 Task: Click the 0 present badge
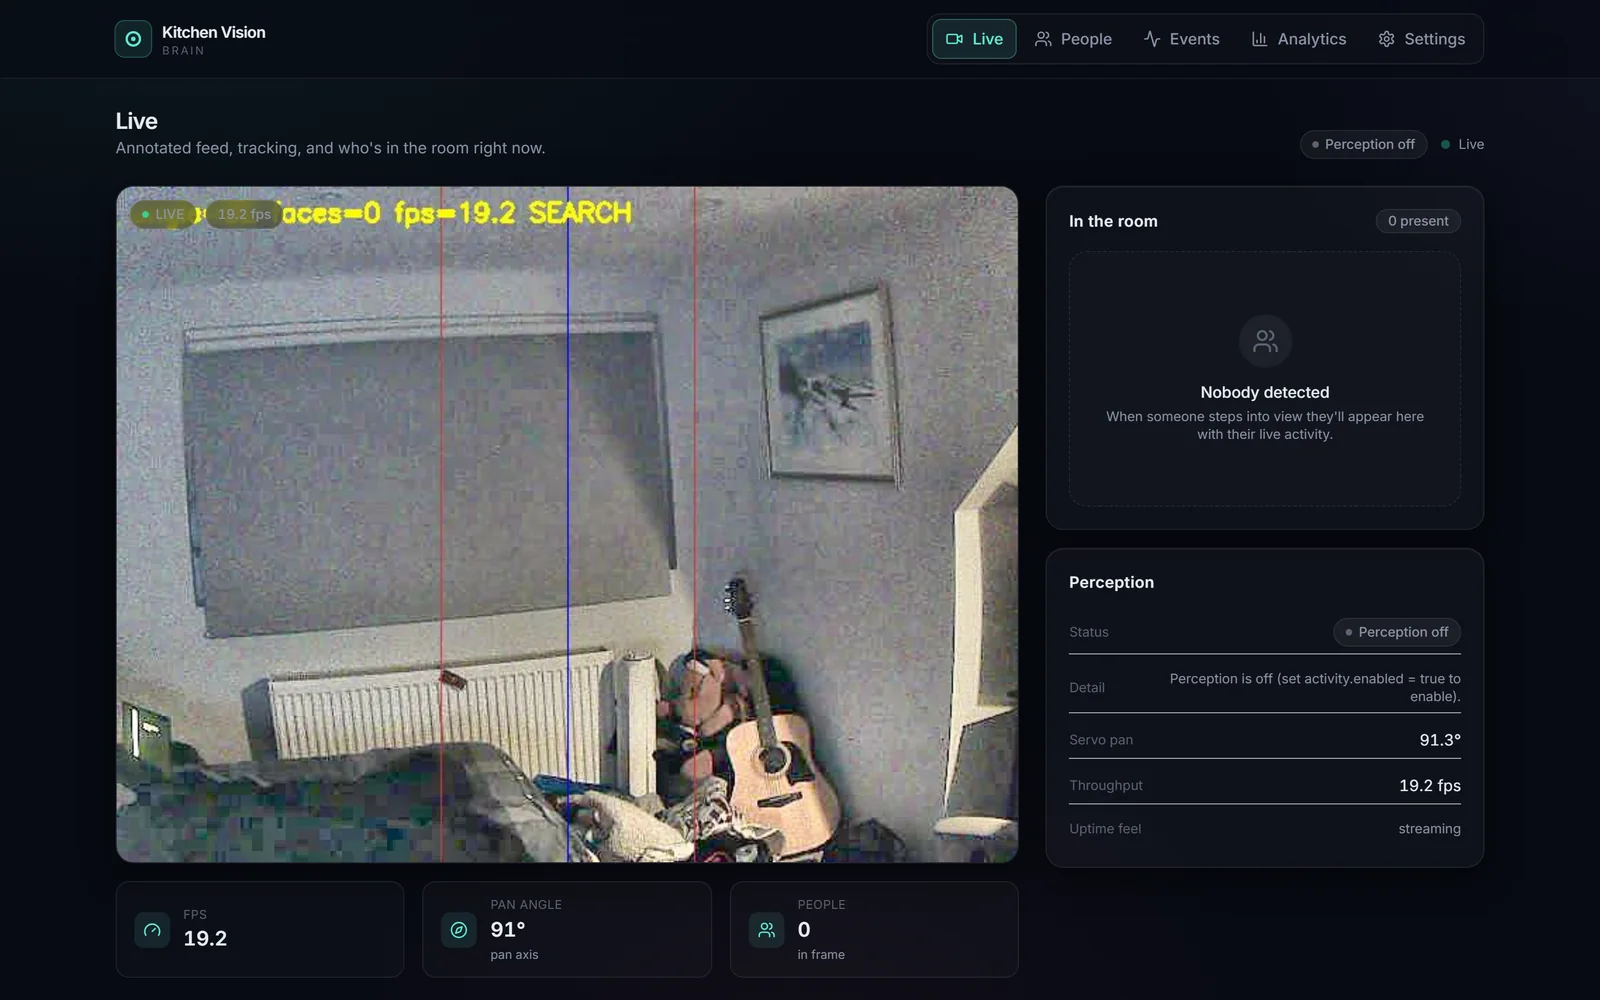click(1417, 221)
